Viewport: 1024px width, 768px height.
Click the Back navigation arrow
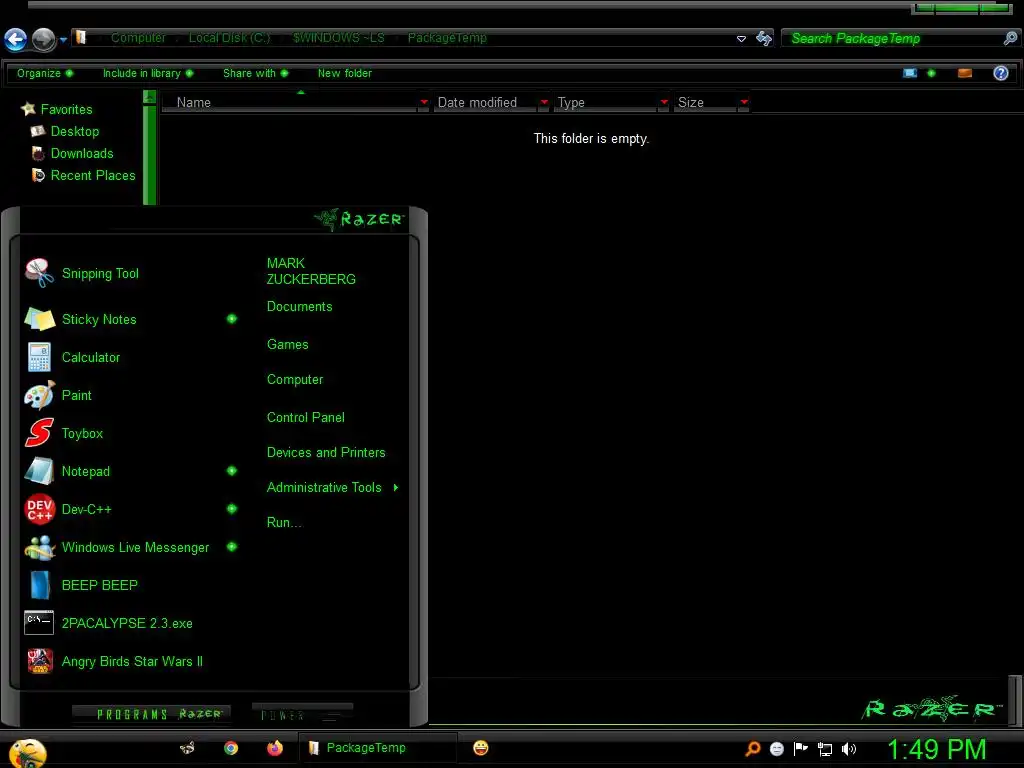pyautogui.click(x=16, y=39)
